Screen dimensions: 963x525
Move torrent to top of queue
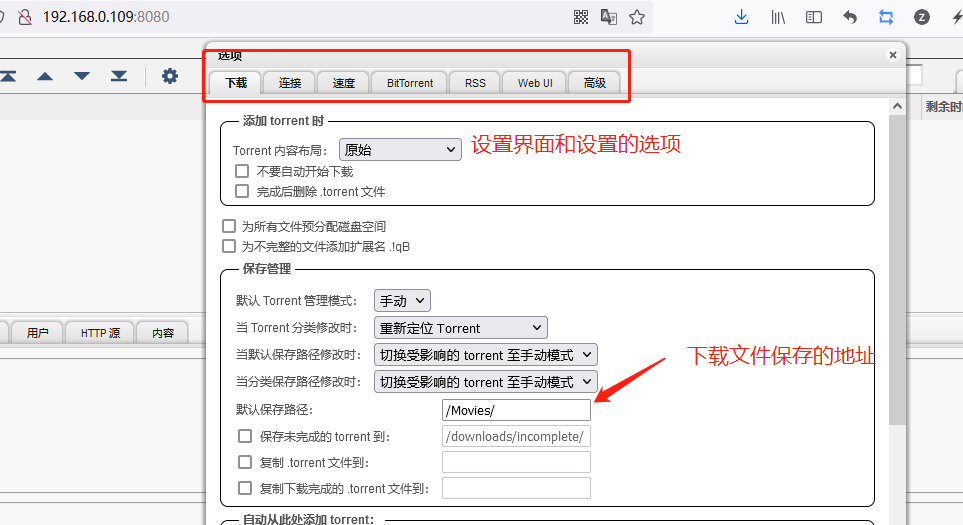[8, 76]
